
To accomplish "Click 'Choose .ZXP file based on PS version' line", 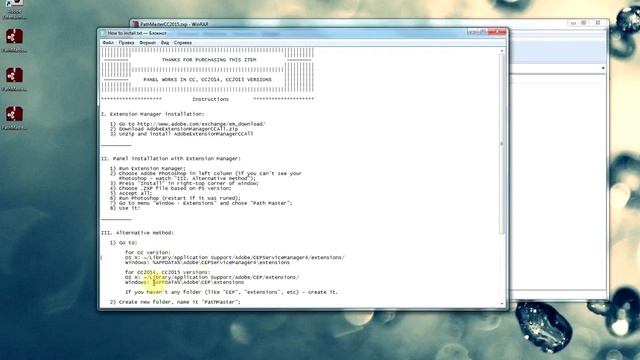I will pyautogui.click(x=171, y=188).
